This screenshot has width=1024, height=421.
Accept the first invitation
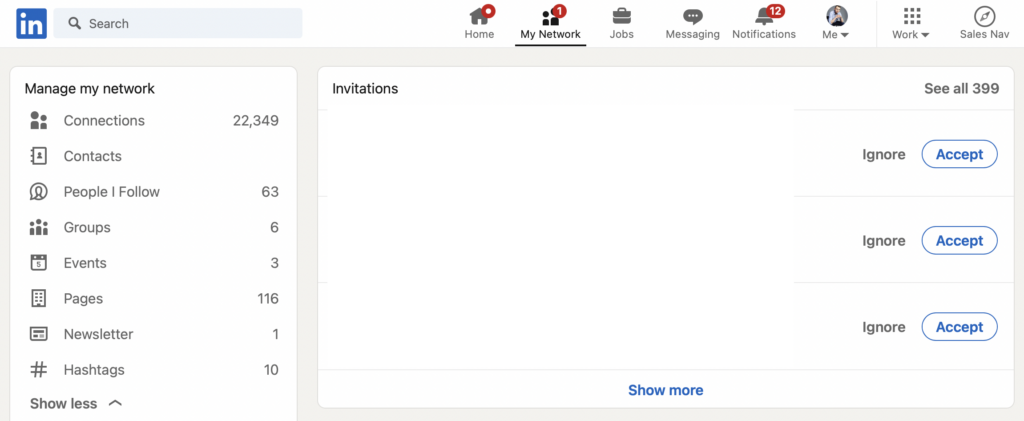959,155
